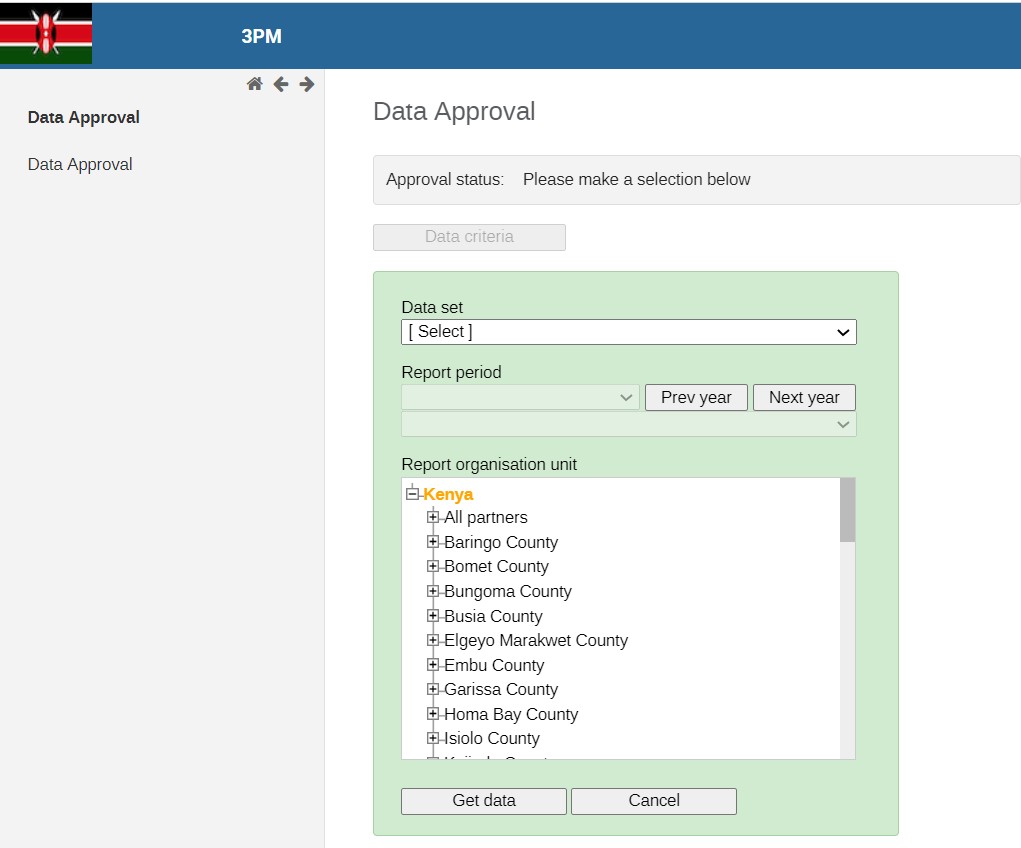Click the Cancel button
This screenshot has width=1021, height=848.
point(654,801)
